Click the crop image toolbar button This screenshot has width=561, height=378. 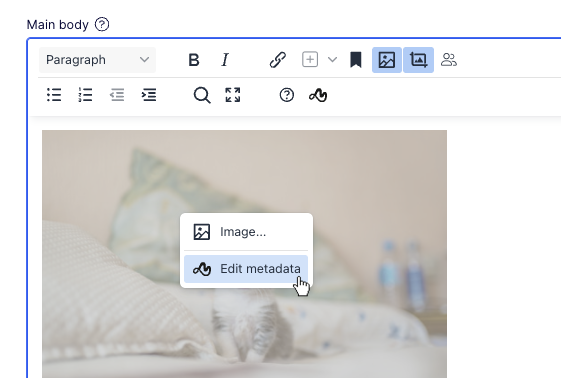coord(418,60)
